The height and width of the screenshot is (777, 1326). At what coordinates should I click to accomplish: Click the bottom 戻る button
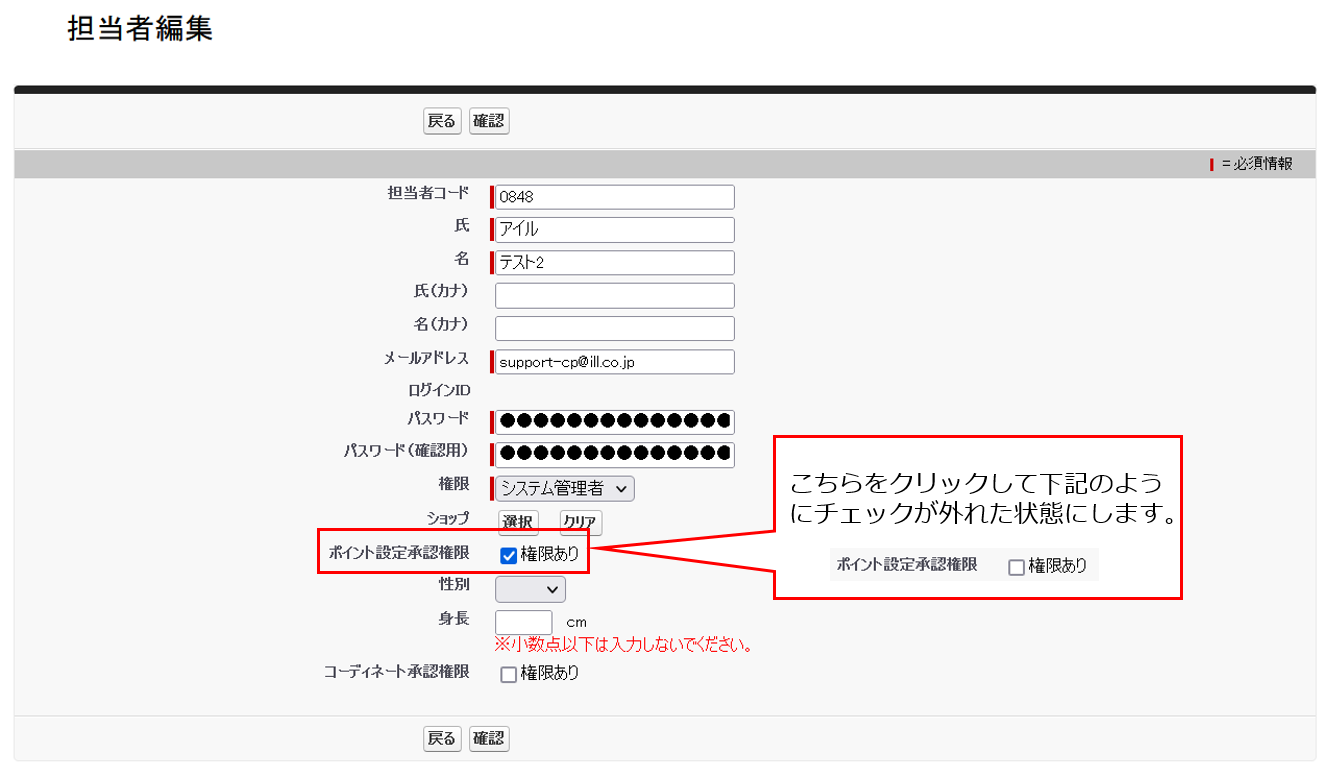click(x=441, y=739)
